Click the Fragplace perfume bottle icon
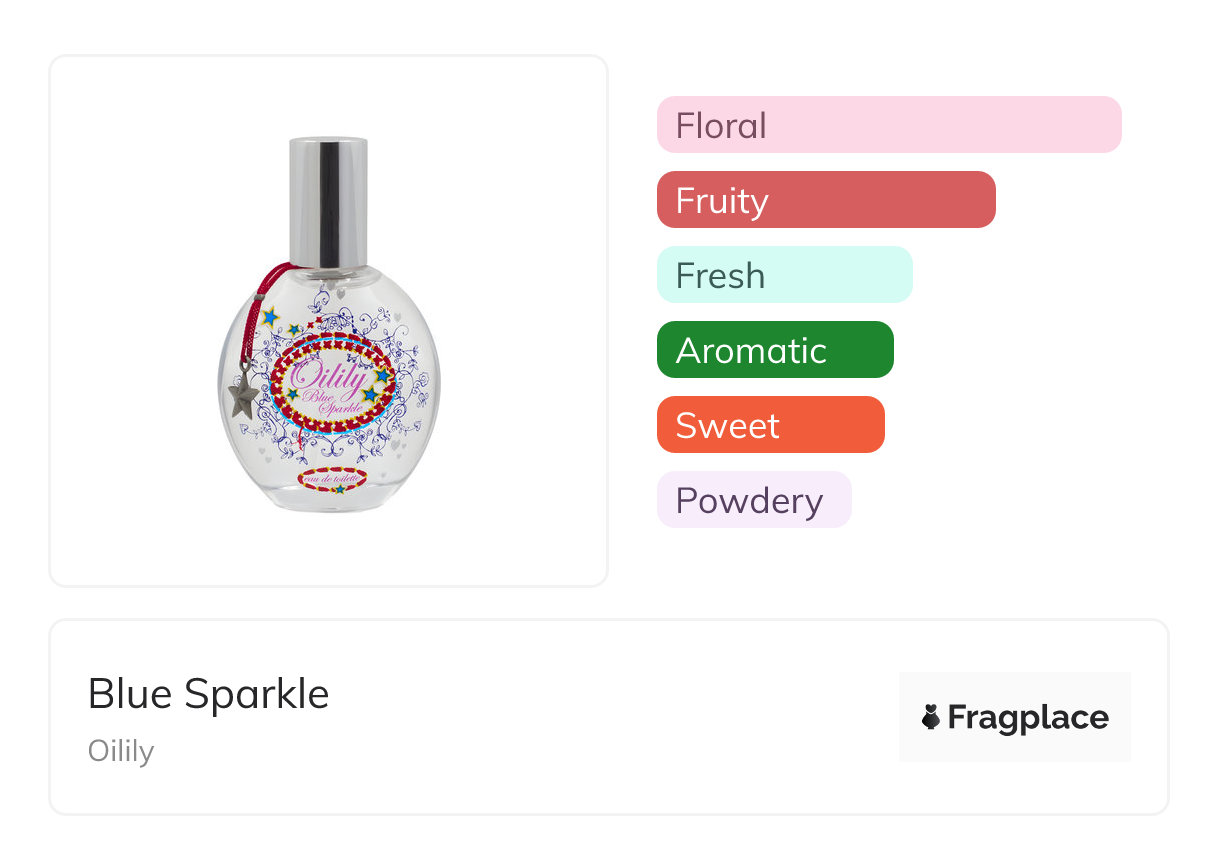This screenshot has width=1218, height=864. [x=931, y=717]
